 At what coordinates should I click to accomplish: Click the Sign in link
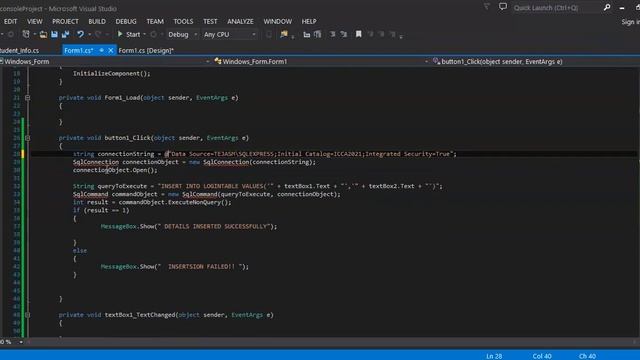point(631,22)
